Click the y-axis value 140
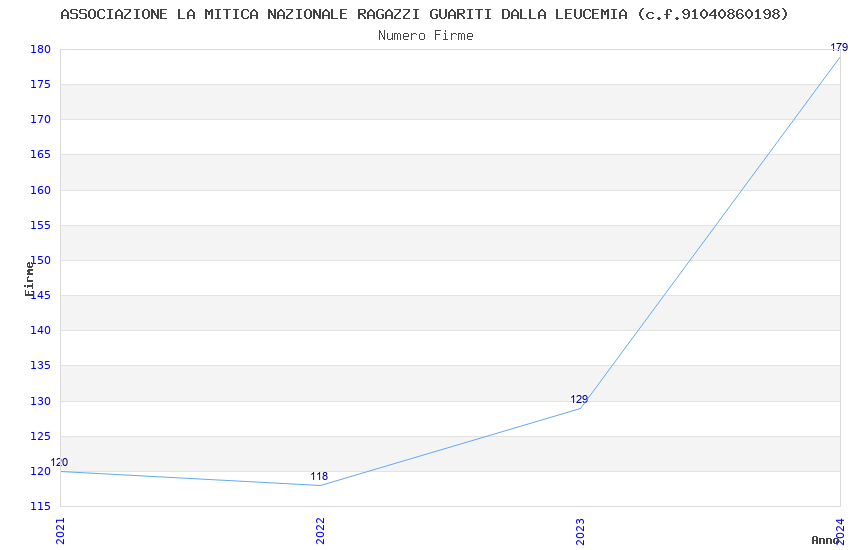This screenshot has width=850, height=550. pyautogui.click(x=40, y=331)
